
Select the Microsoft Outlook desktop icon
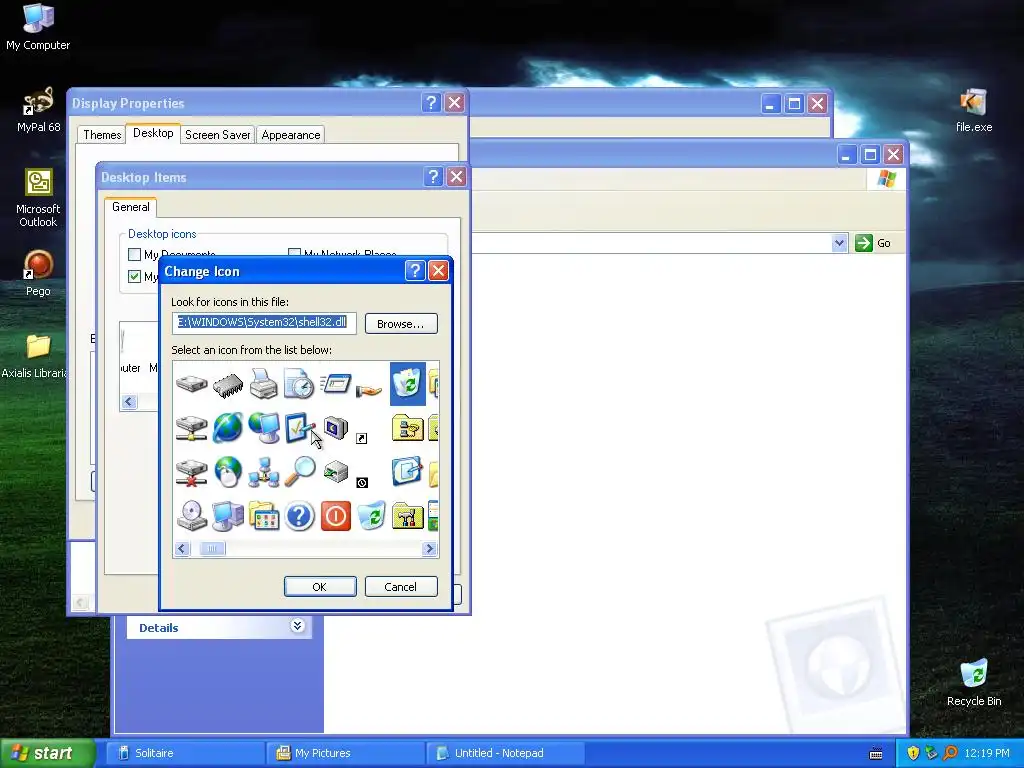(x=38, y=198)
